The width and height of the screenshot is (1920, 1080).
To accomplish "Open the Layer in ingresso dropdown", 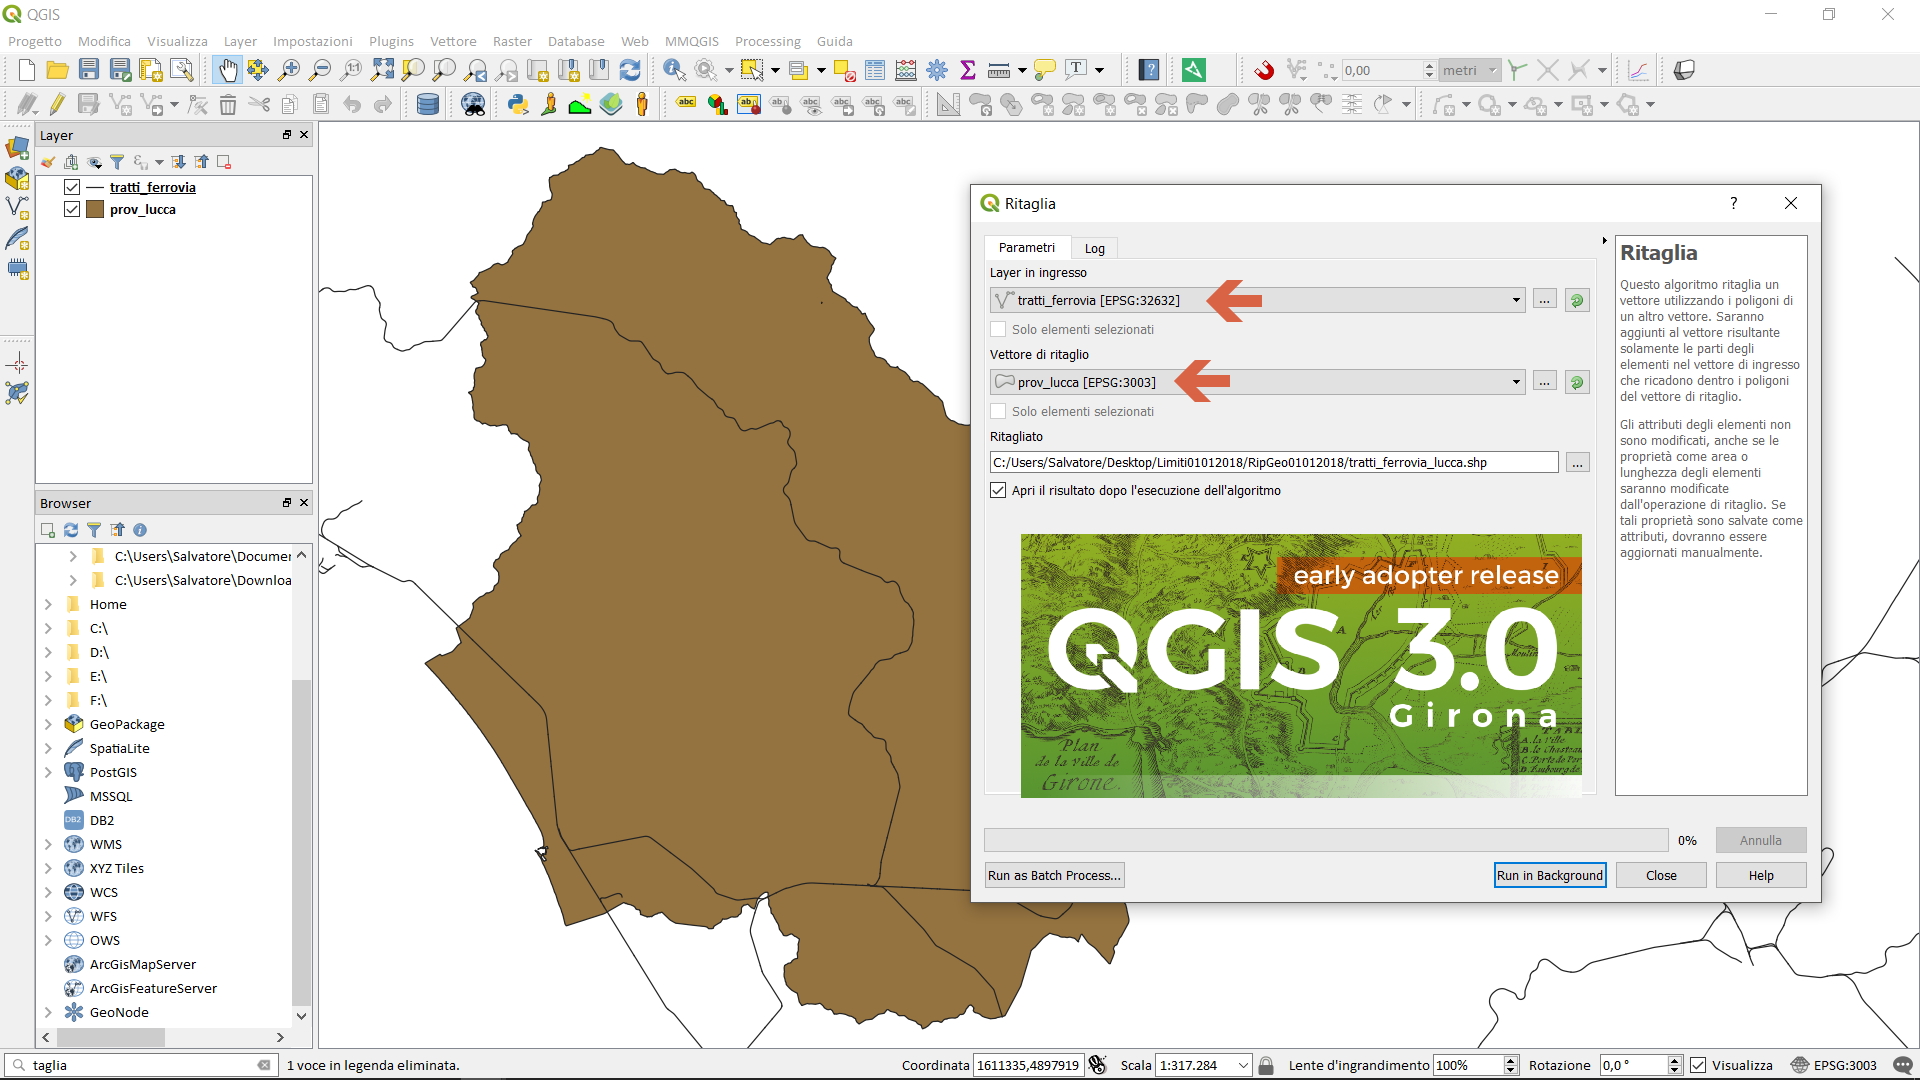I will 1515,300.
